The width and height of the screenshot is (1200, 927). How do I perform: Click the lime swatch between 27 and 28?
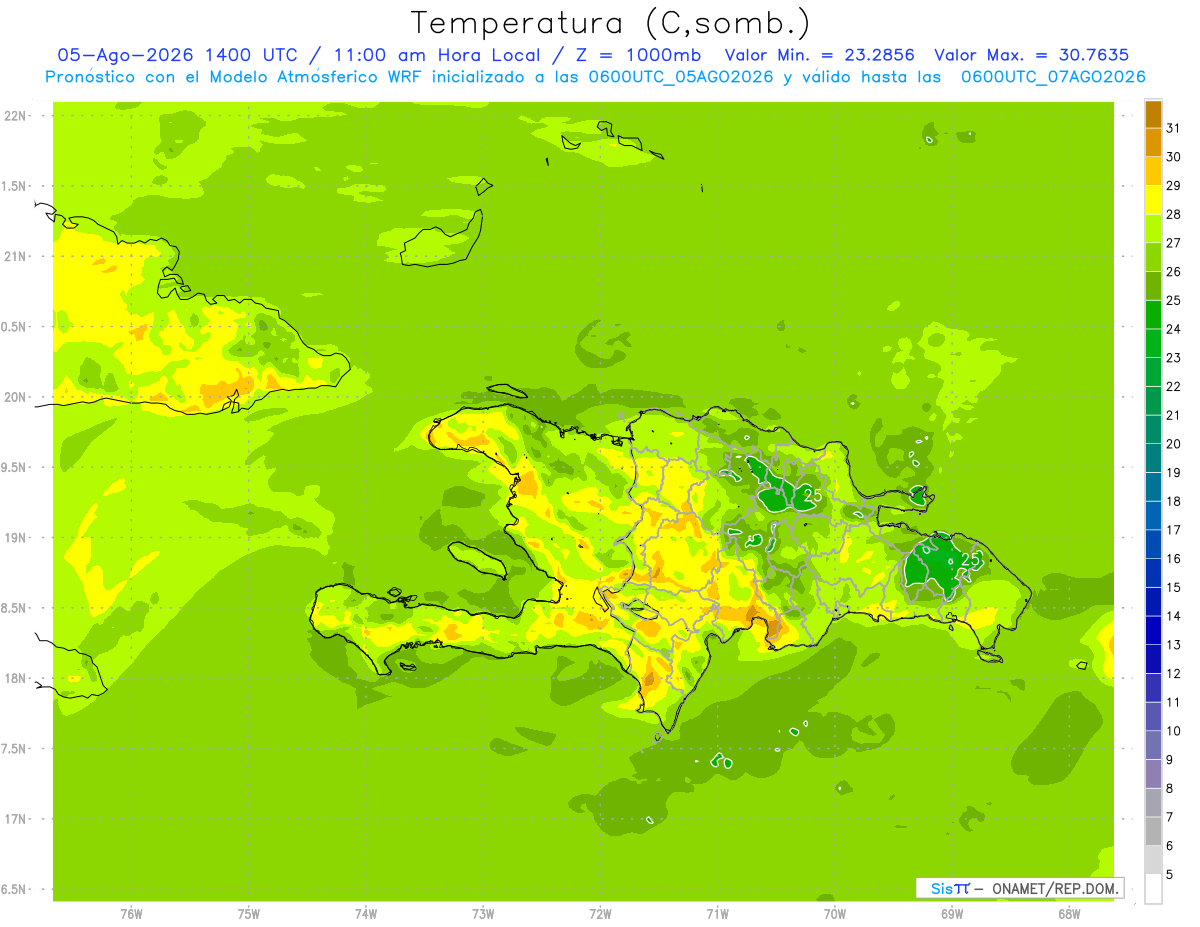point(1153,228)
